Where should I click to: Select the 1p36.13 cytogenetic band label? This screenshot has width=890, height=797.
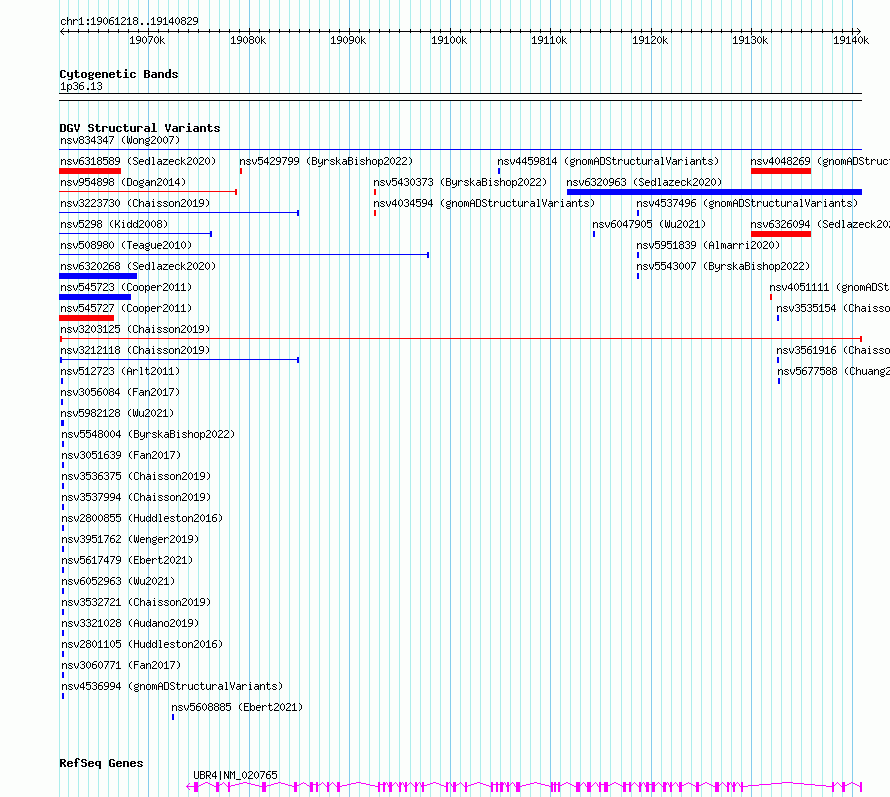pyautogui.click(x=81, y=86)
